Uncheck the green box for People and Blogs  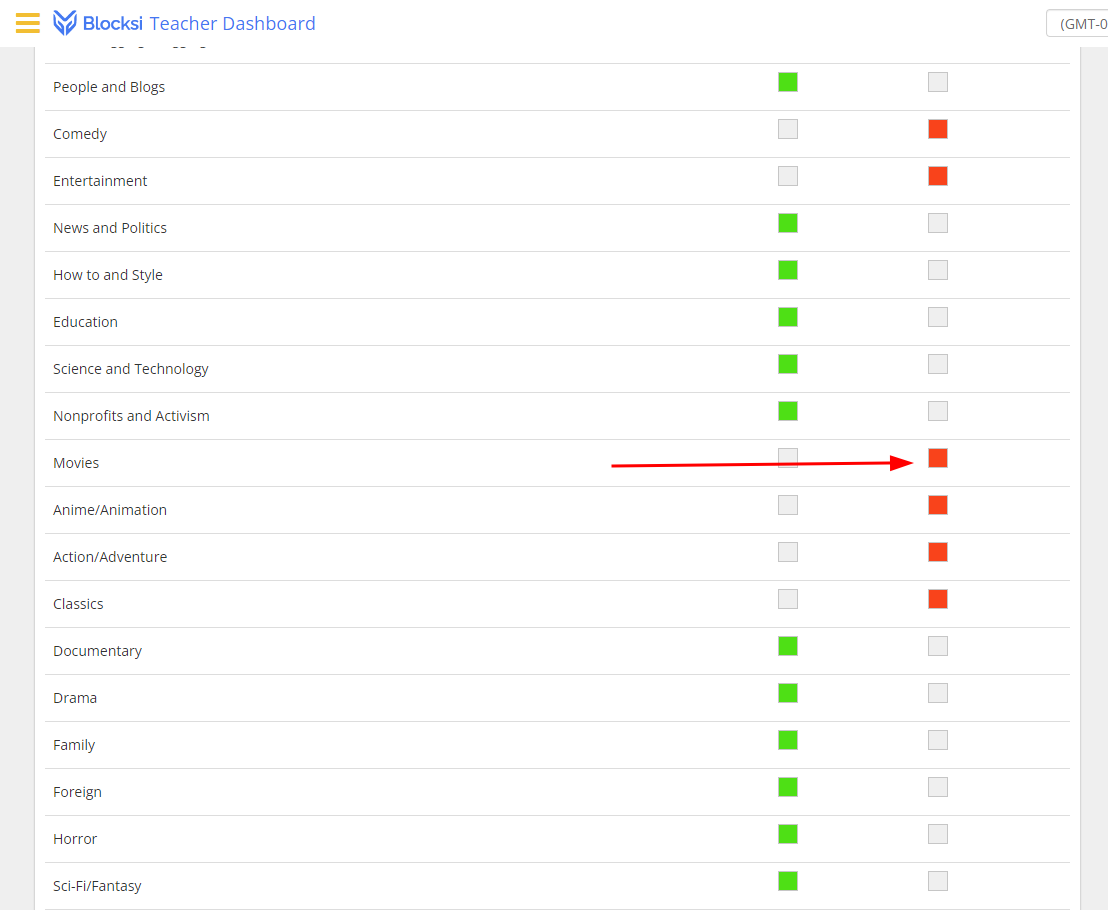point(788,82)
